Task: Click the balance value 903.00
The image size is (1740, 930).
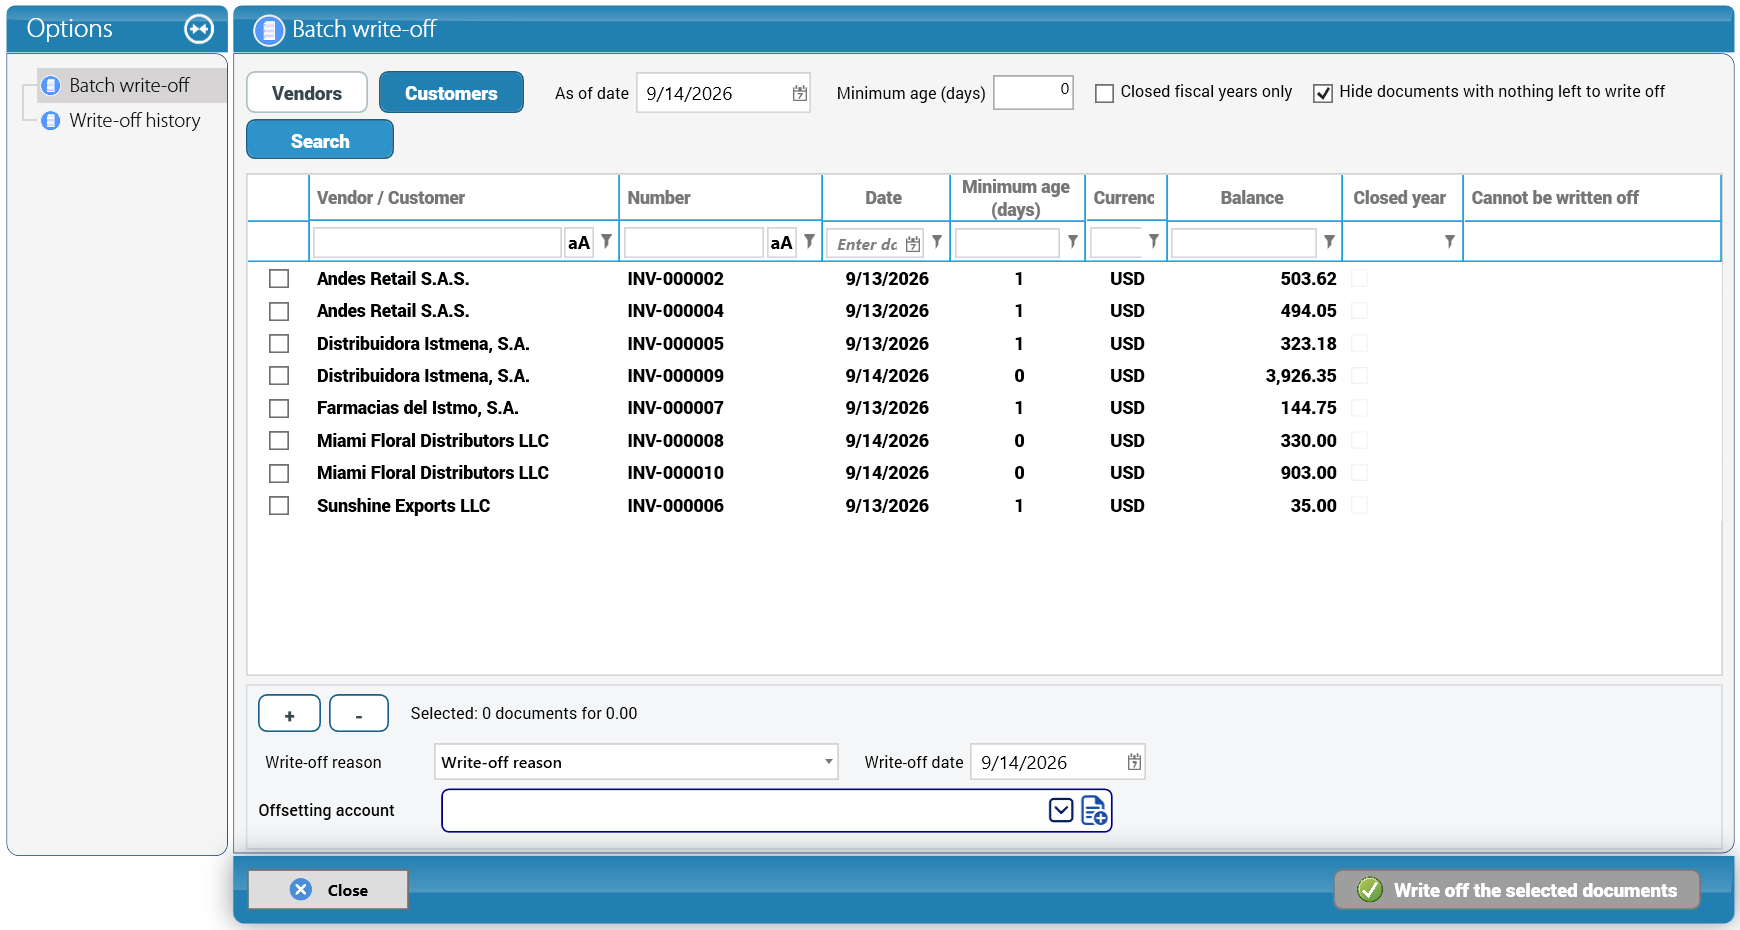Action: coord(1308,473)
